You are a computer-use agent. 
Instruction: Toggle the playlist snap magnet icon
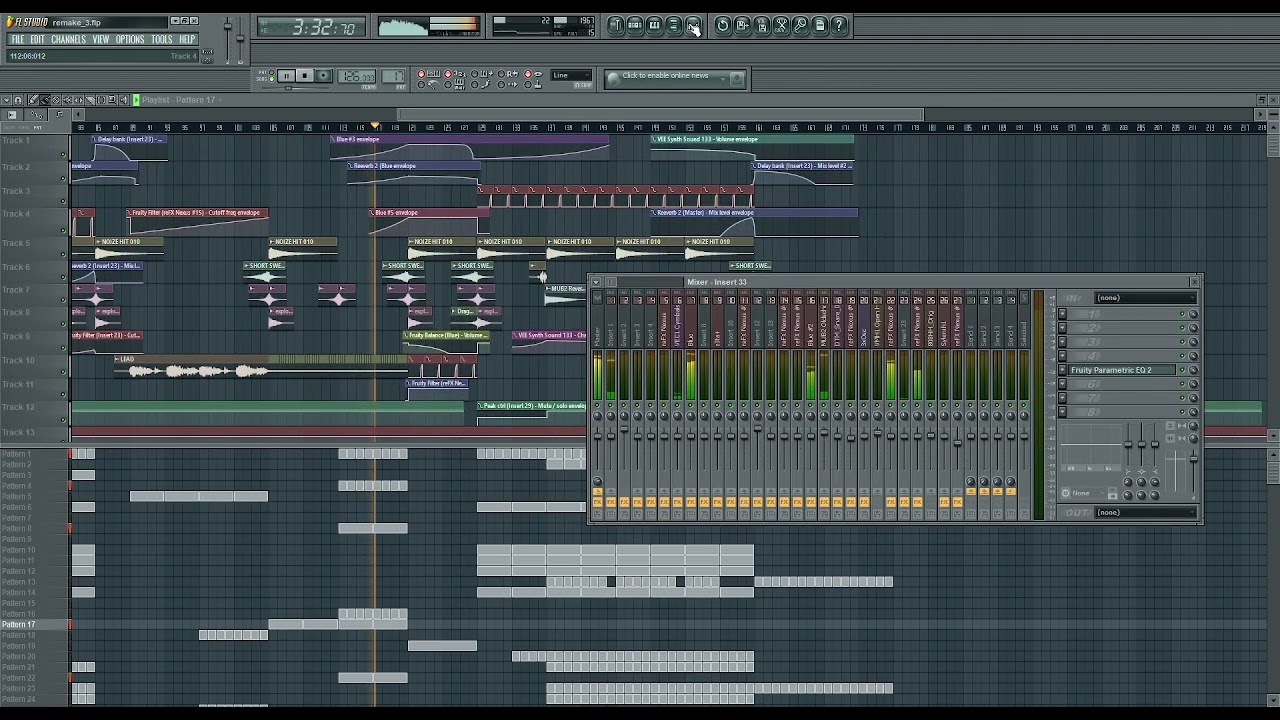pyautogui.click(x=18, y=100)
